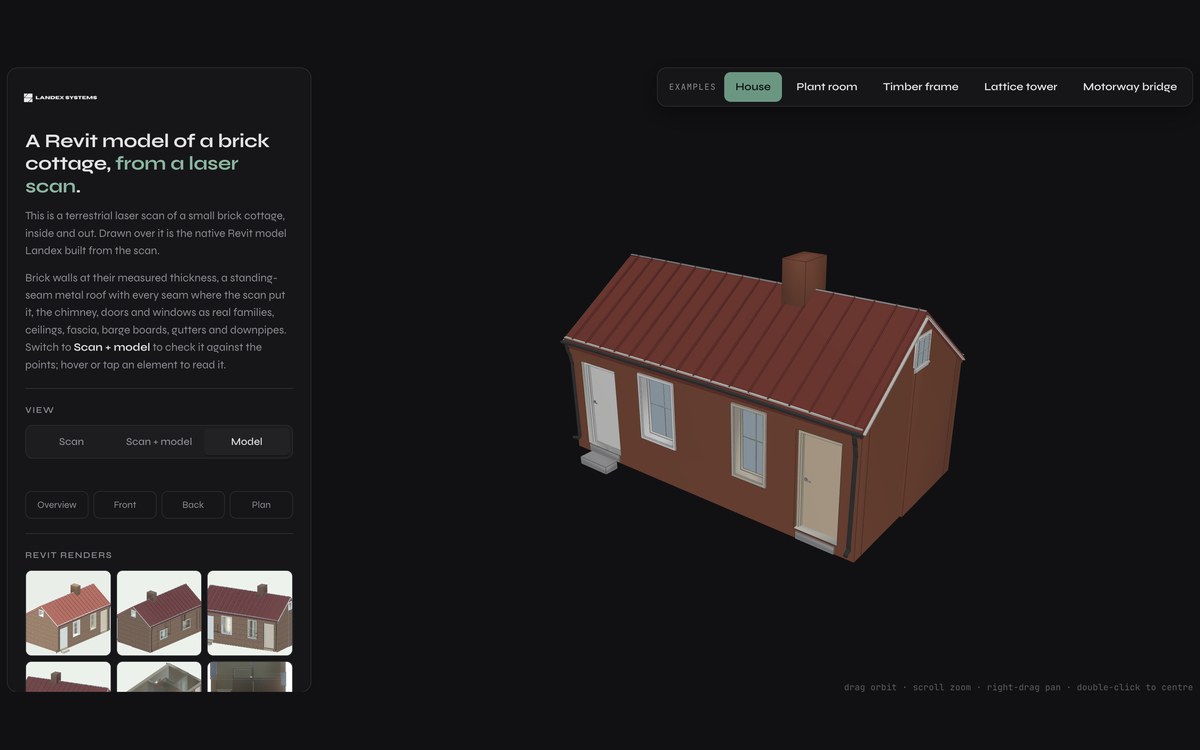Click the gable window on the model

tap(922, 350)
